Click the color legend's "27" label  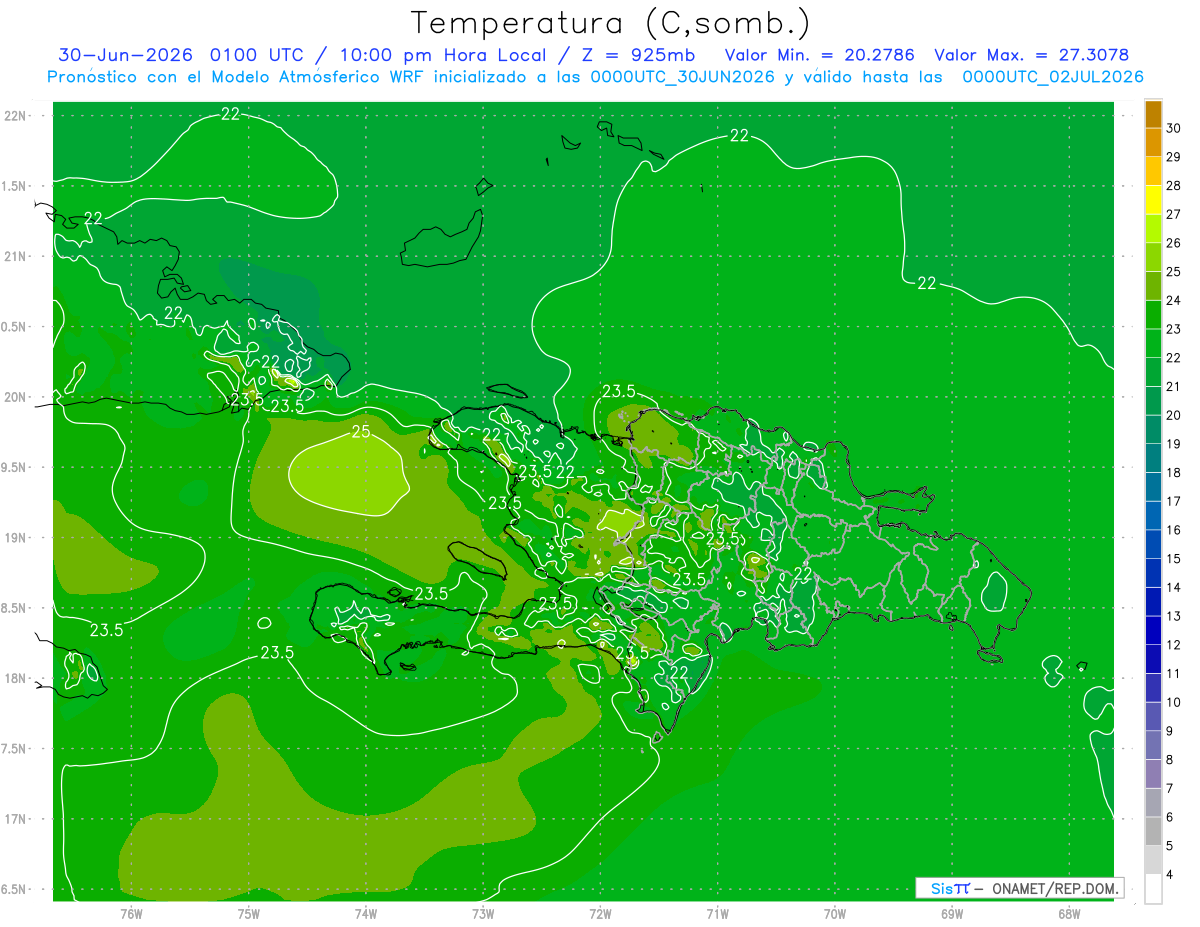[1174, 214]
